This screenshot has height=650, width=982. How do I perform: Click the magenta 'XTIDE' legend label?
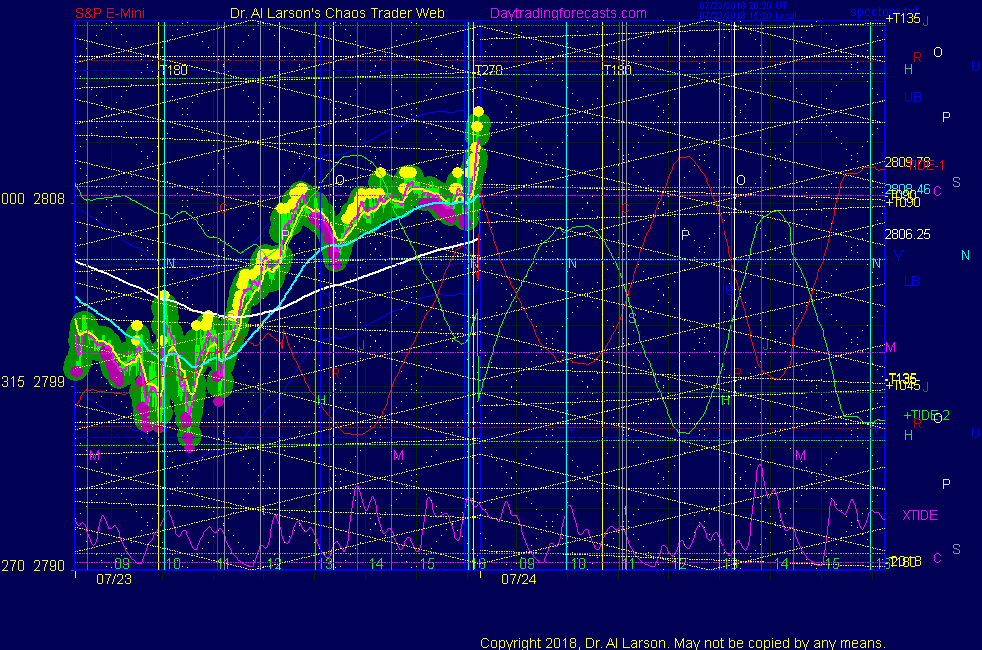(x=919, y=515)
